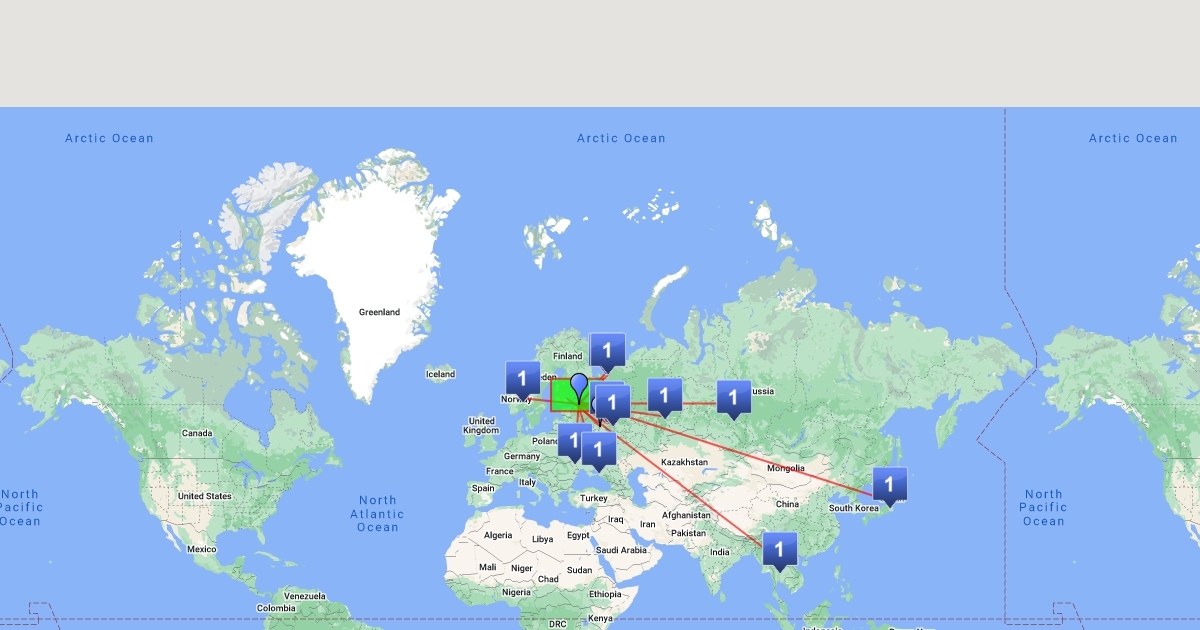Screen dimensions: 1200x630
Task: Open the marker east of South Korea
Action: coord(889,485)
